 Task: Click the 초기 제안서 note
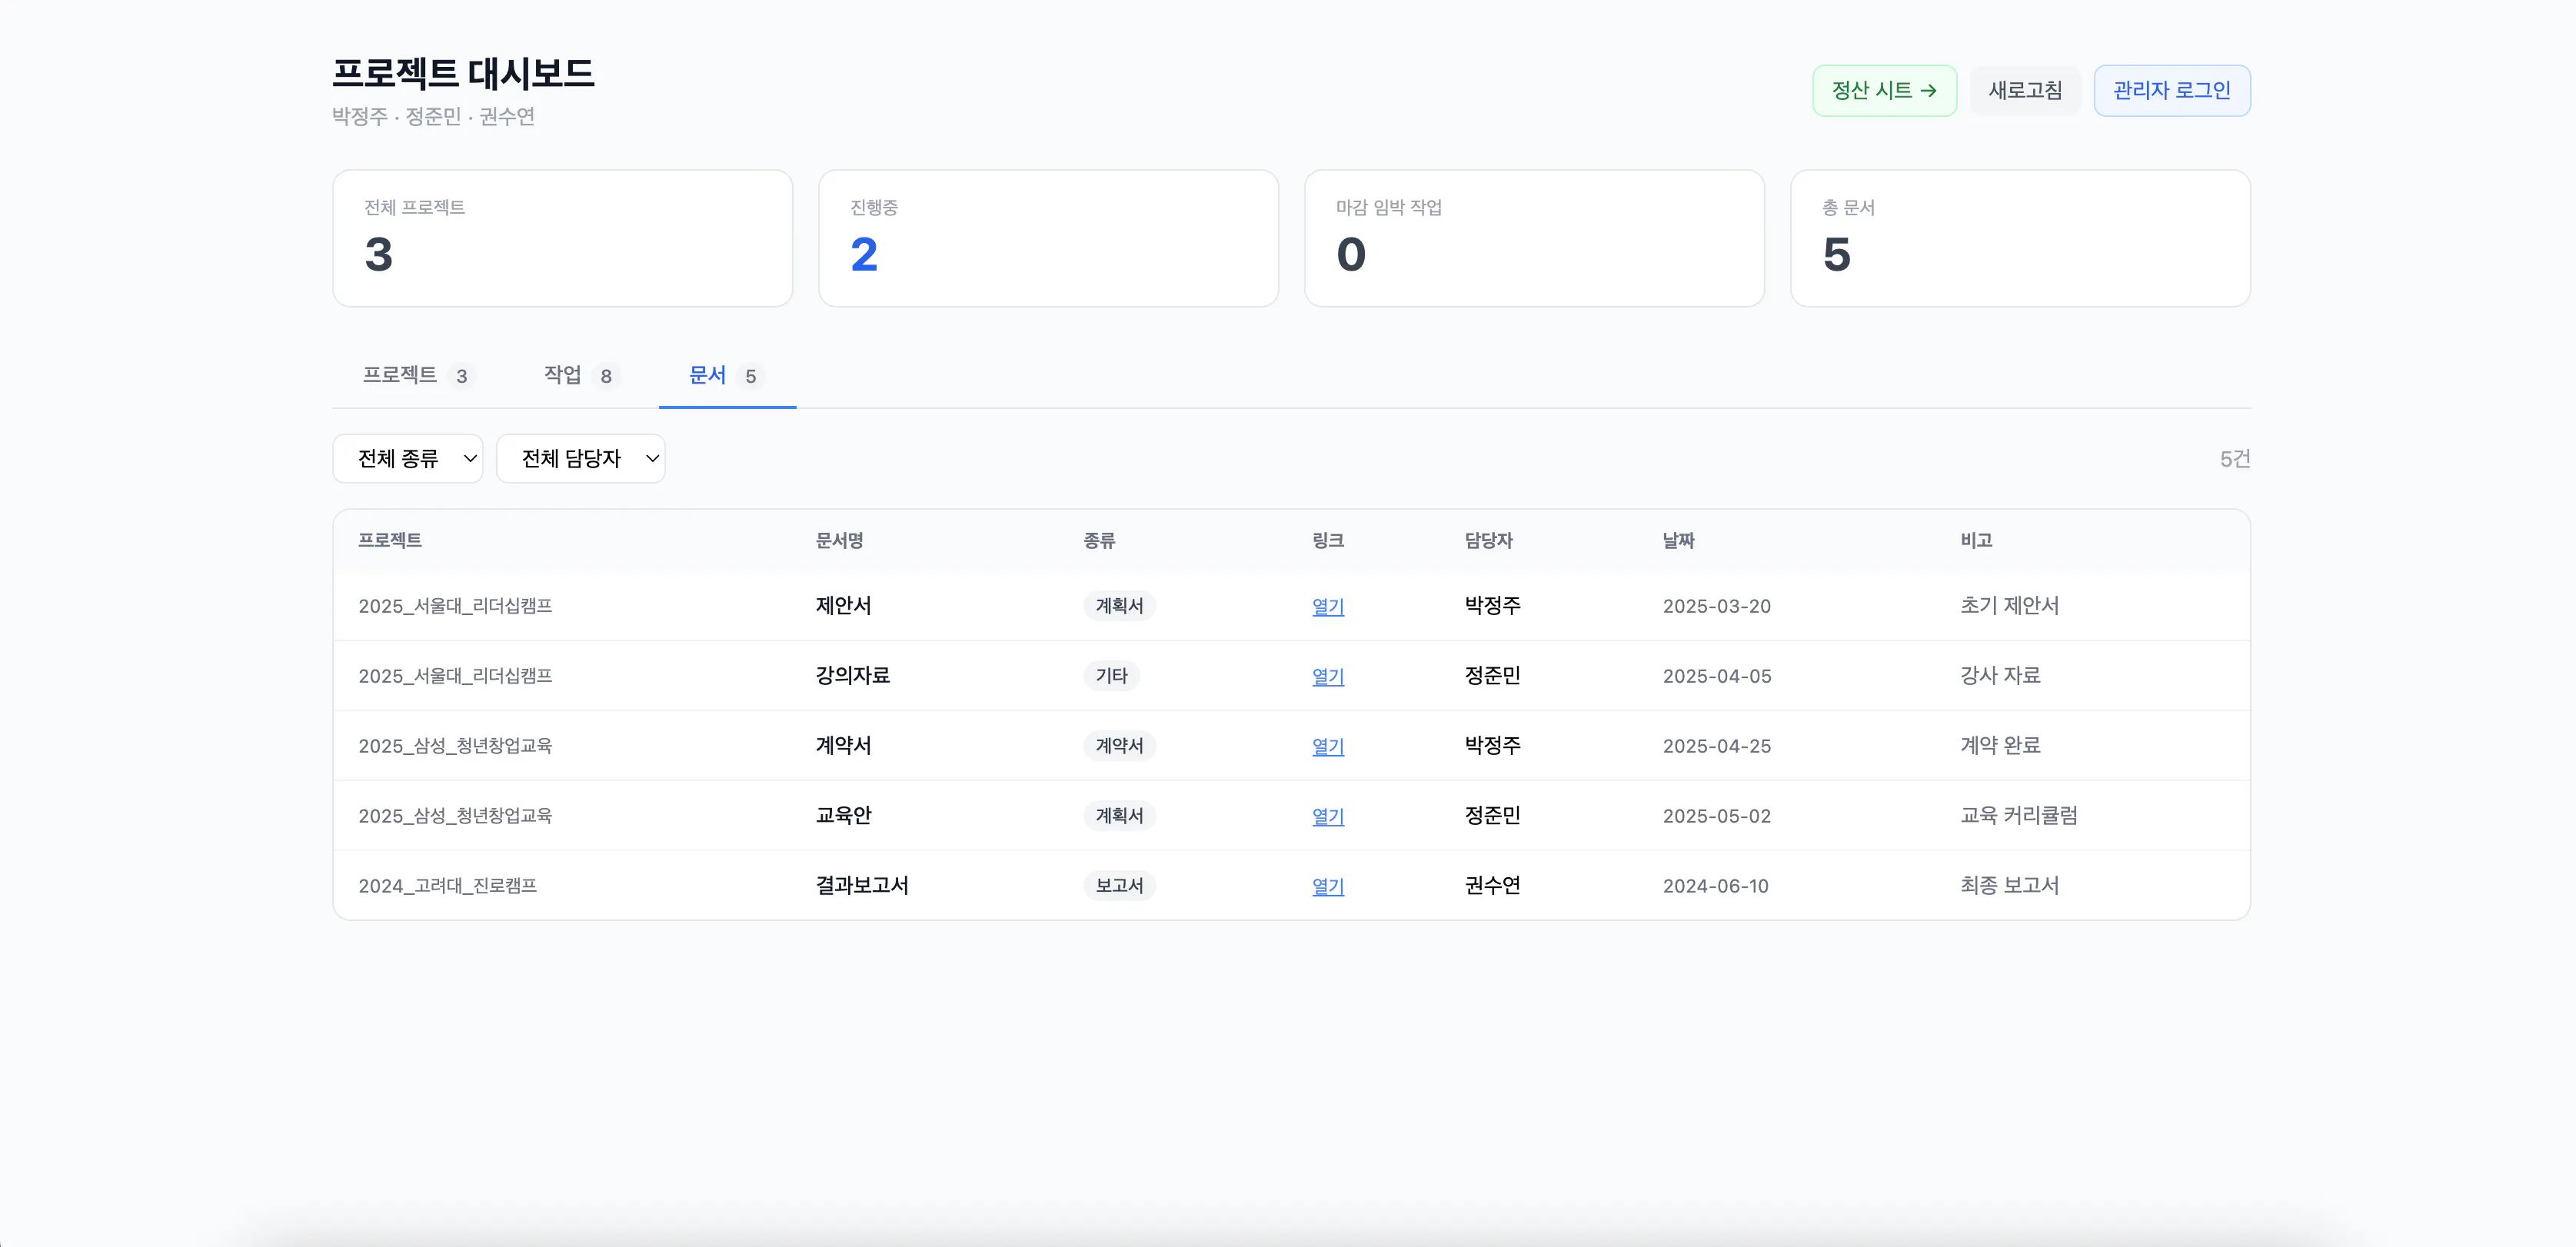tap(2010, 606)
